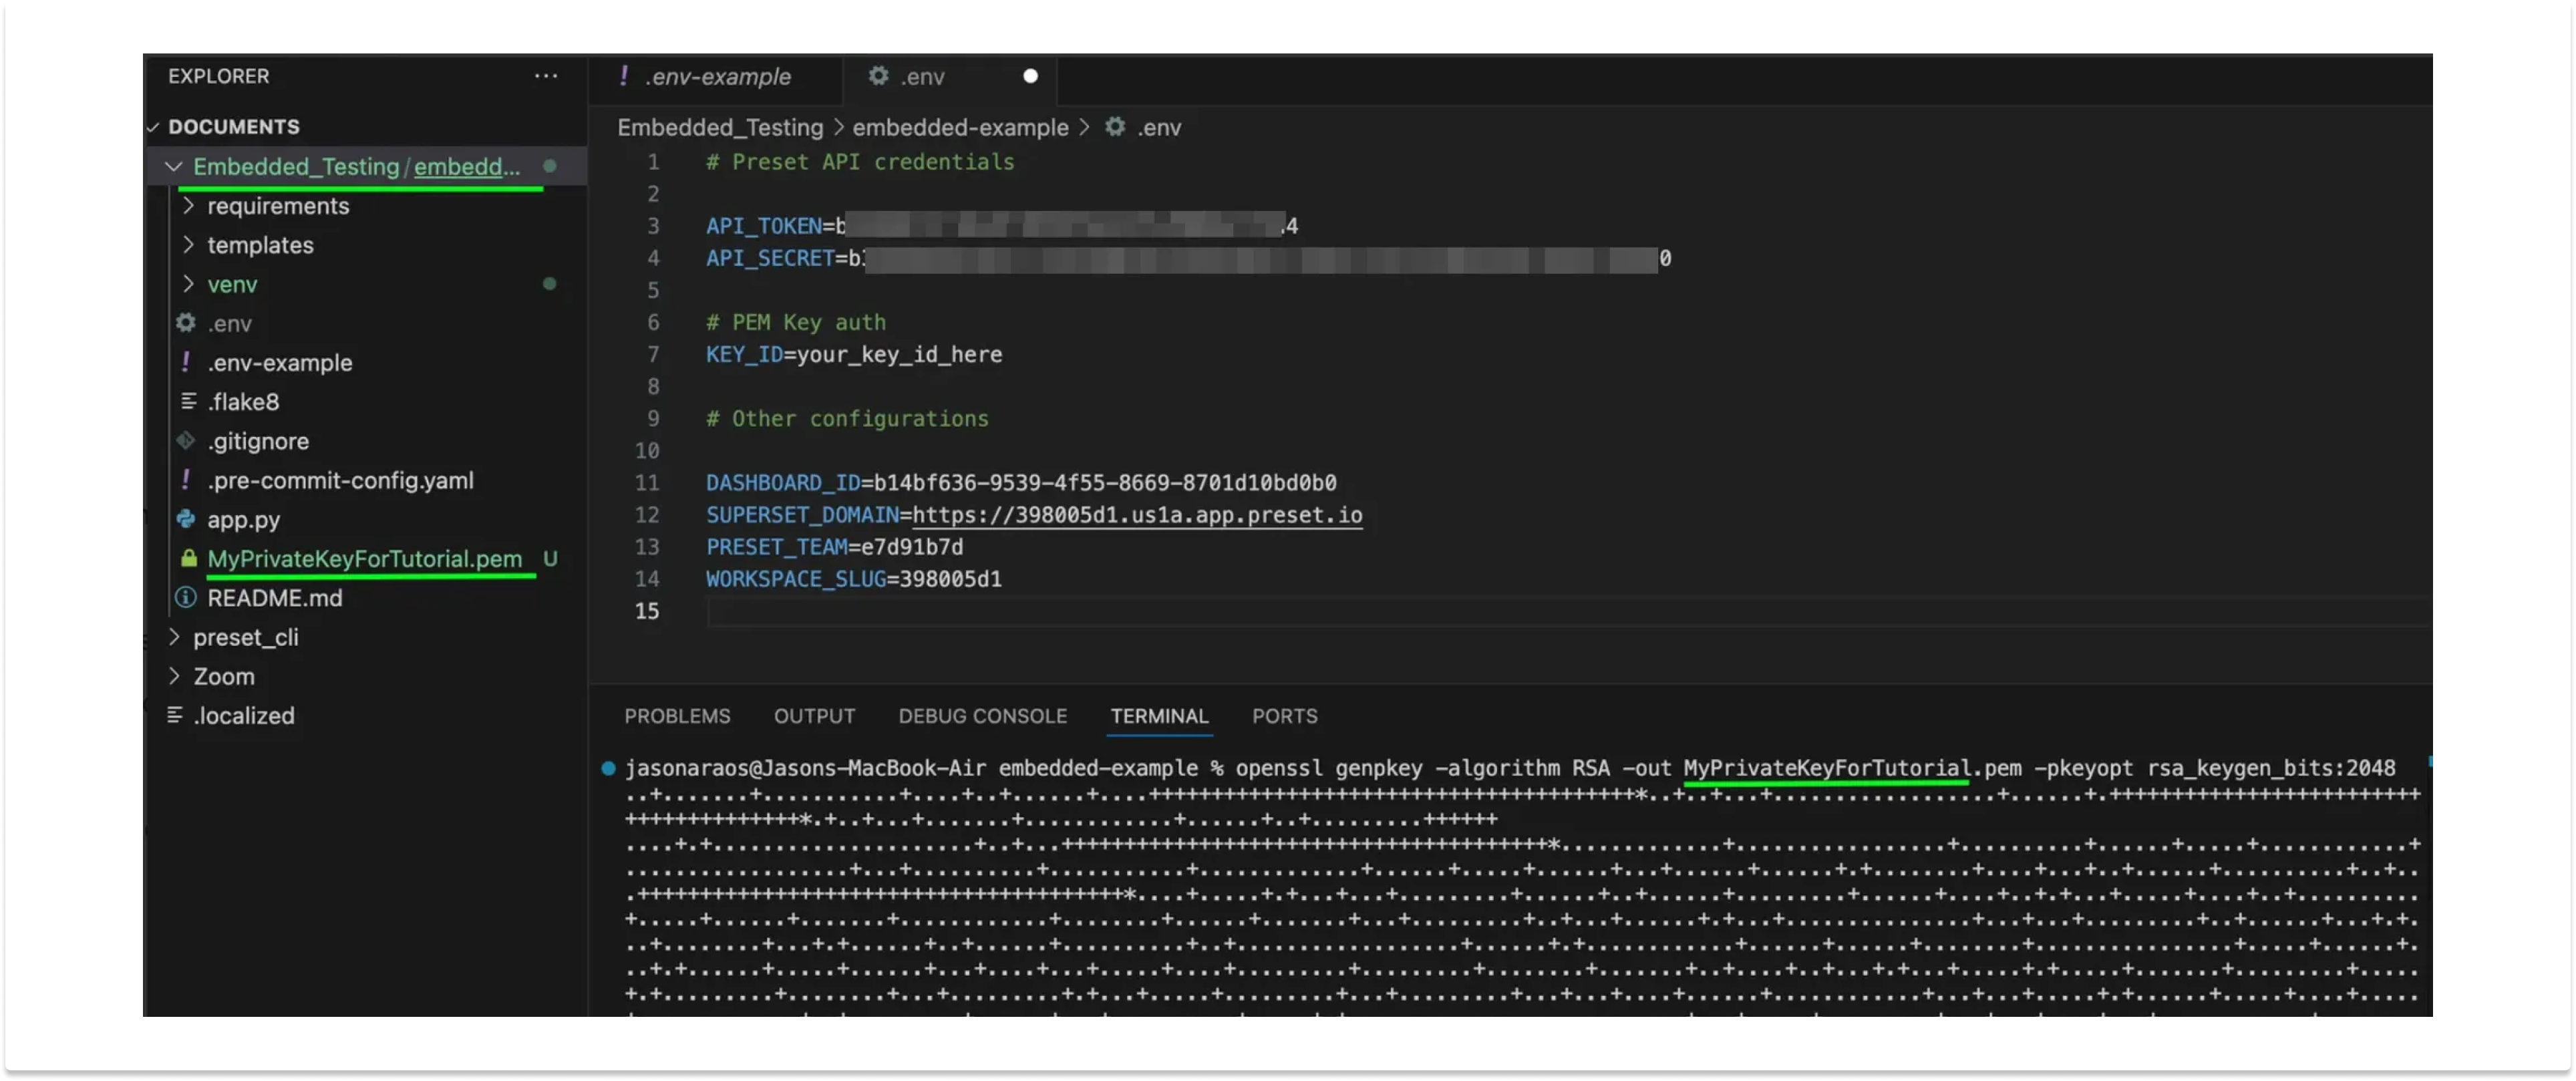This screenshot has width=2576, height=1081.
Task: Click exclamation icon beside .pre-commit-config.yaml
Action: coord(186,480)
